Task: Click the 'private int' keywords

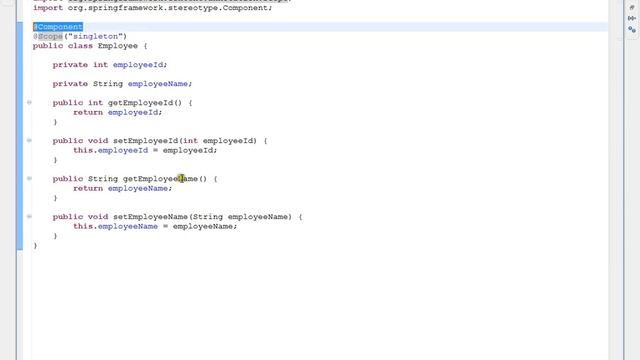Action: coord(80,64)
